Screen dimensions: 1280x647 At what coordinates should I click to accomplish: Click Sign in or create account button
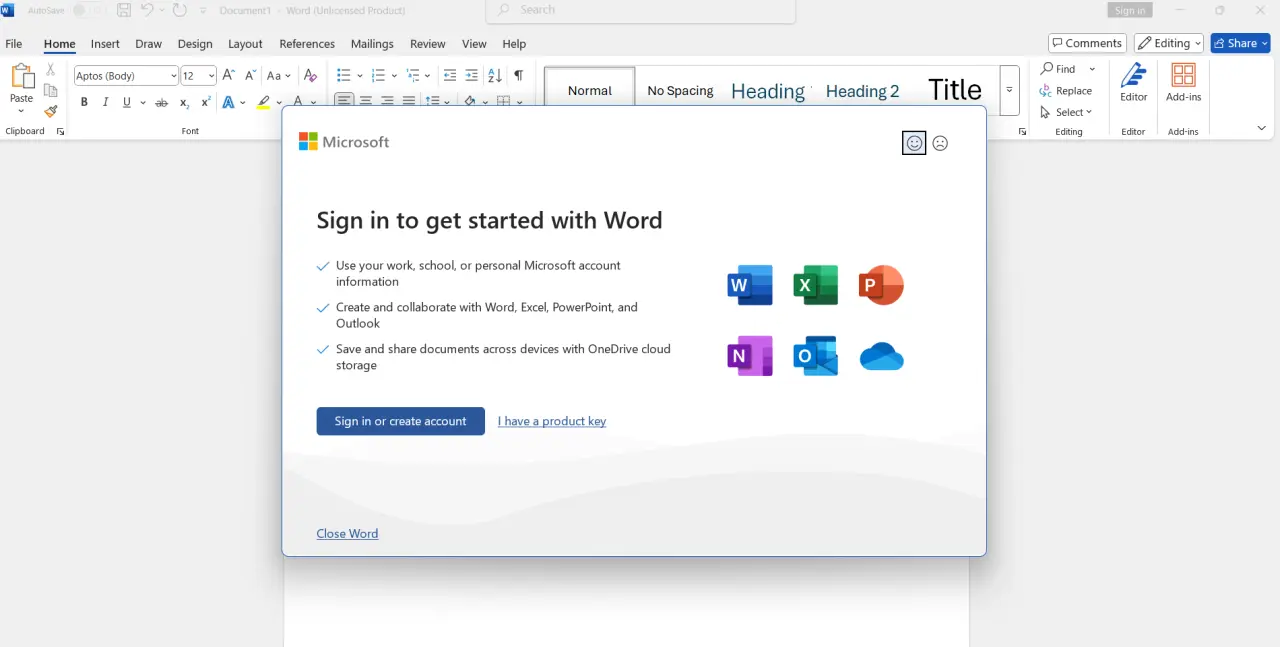tap(400, 421)
